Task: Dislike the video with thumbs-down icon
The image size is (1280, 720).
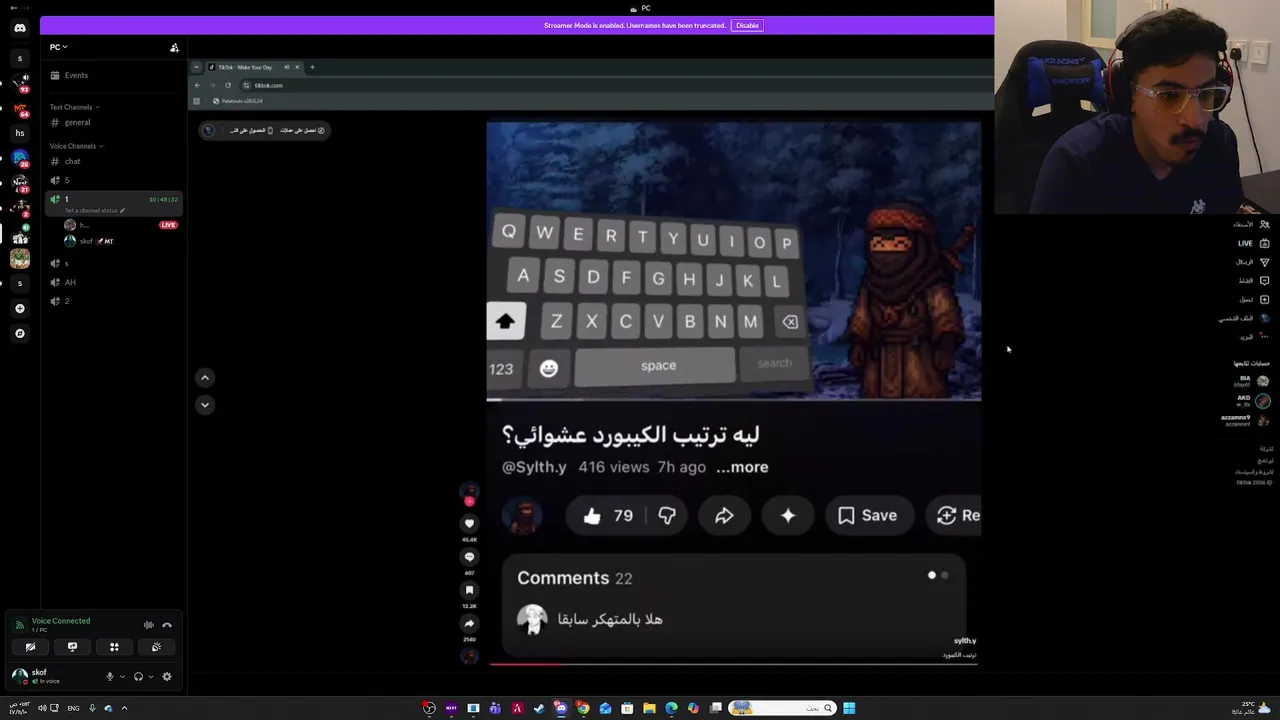Action: (667, 516)
